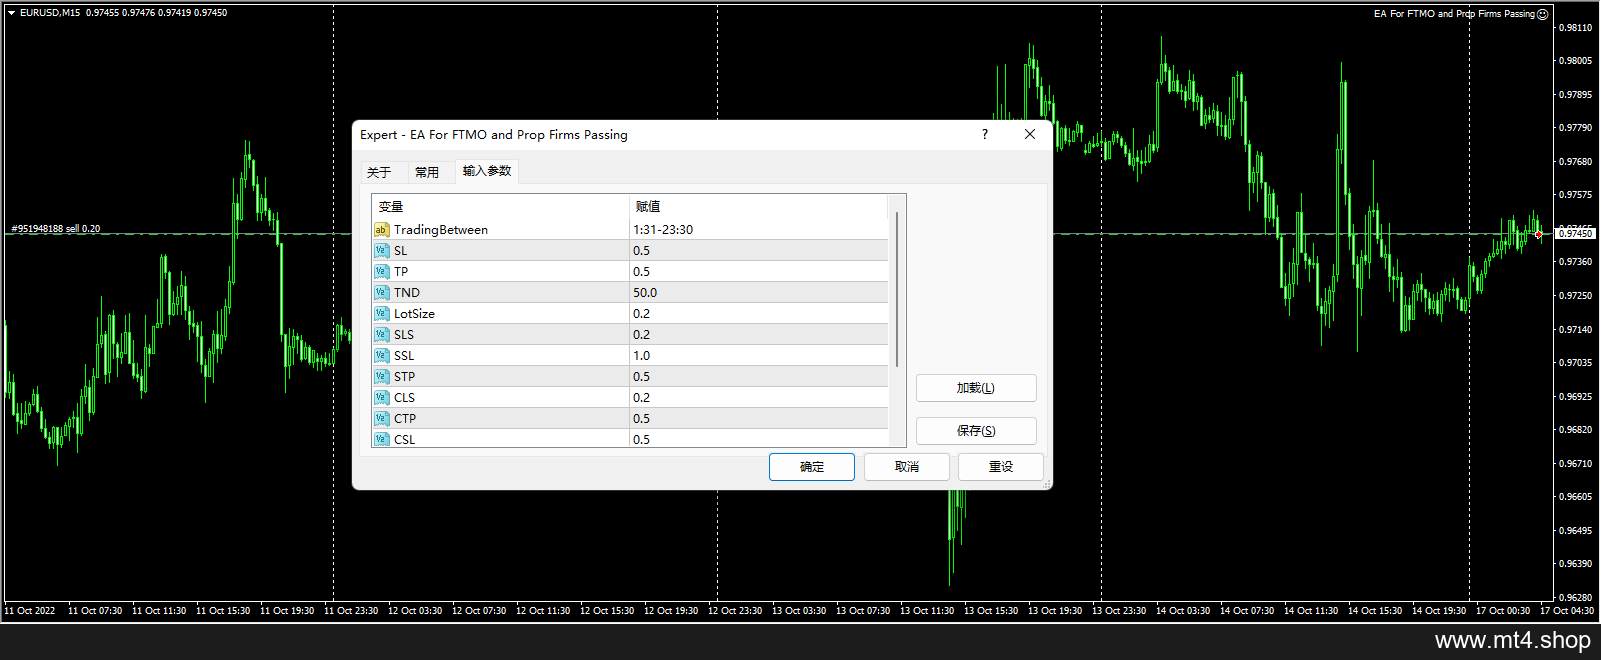The height and width of the screenshot is (660, 1601).
Task: Click the 变量 column header
Action: tap(500, 206)
